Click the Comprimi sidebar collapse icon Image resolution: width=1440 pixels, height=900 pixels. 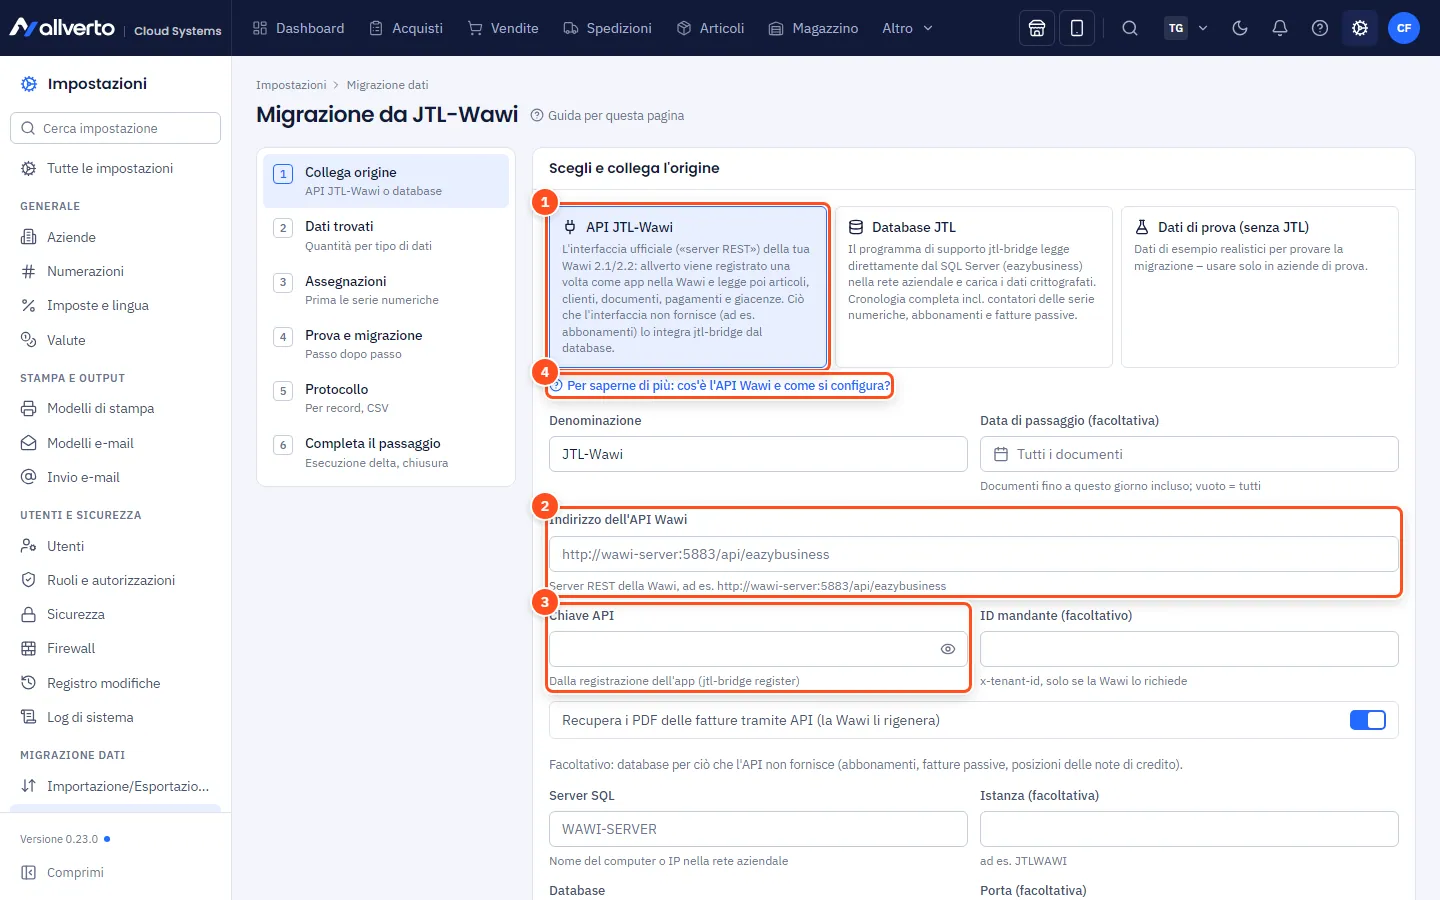tap(29, 872)
